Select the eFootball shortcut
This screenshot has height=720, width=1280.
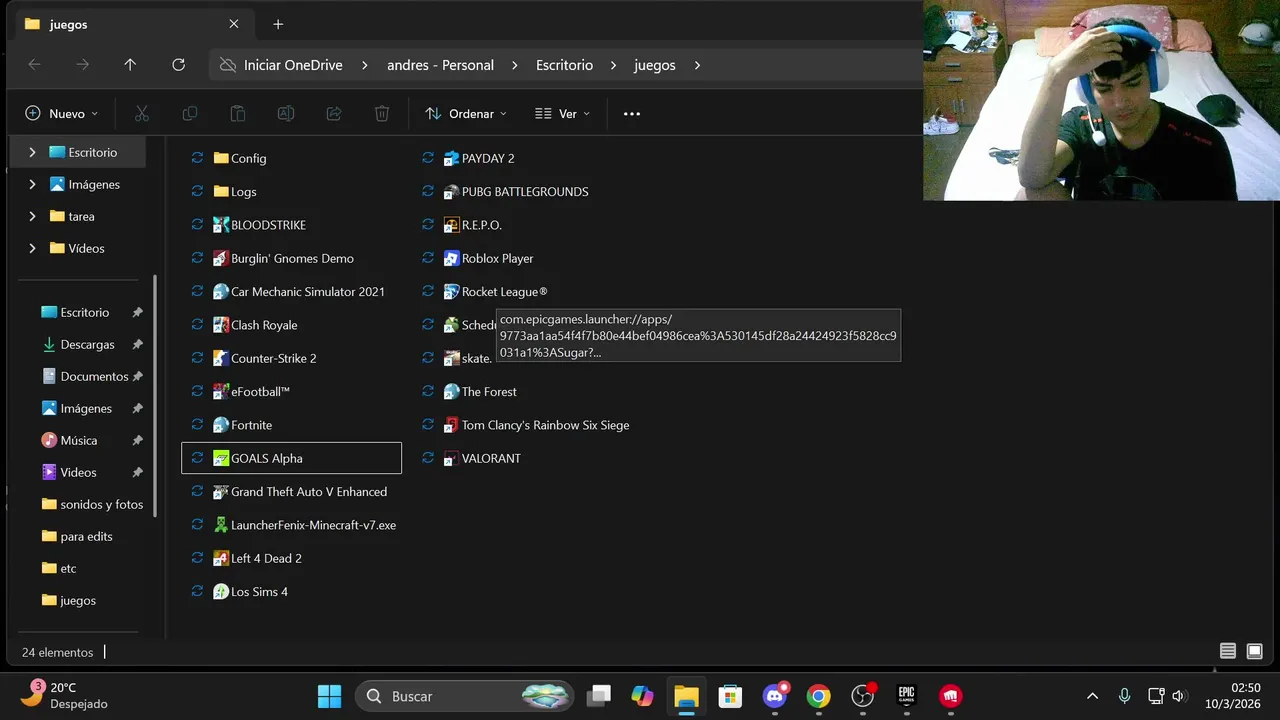(251, 392)
